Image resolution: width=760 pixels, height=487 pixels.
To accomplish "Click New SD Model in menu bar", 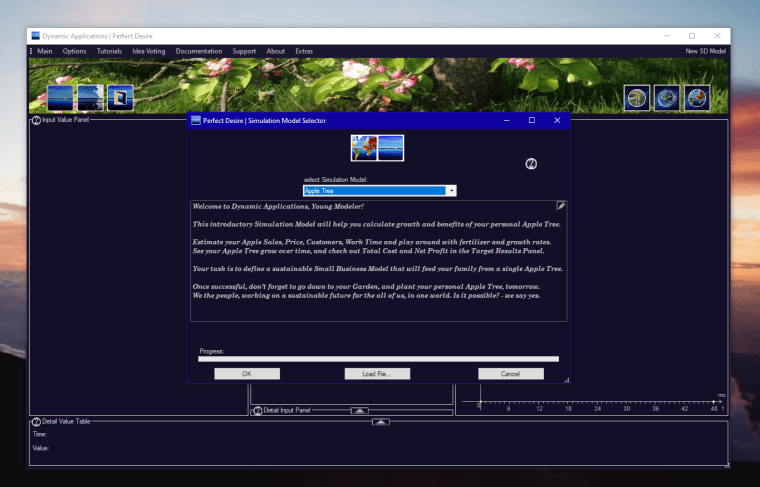I will (705, 51).
